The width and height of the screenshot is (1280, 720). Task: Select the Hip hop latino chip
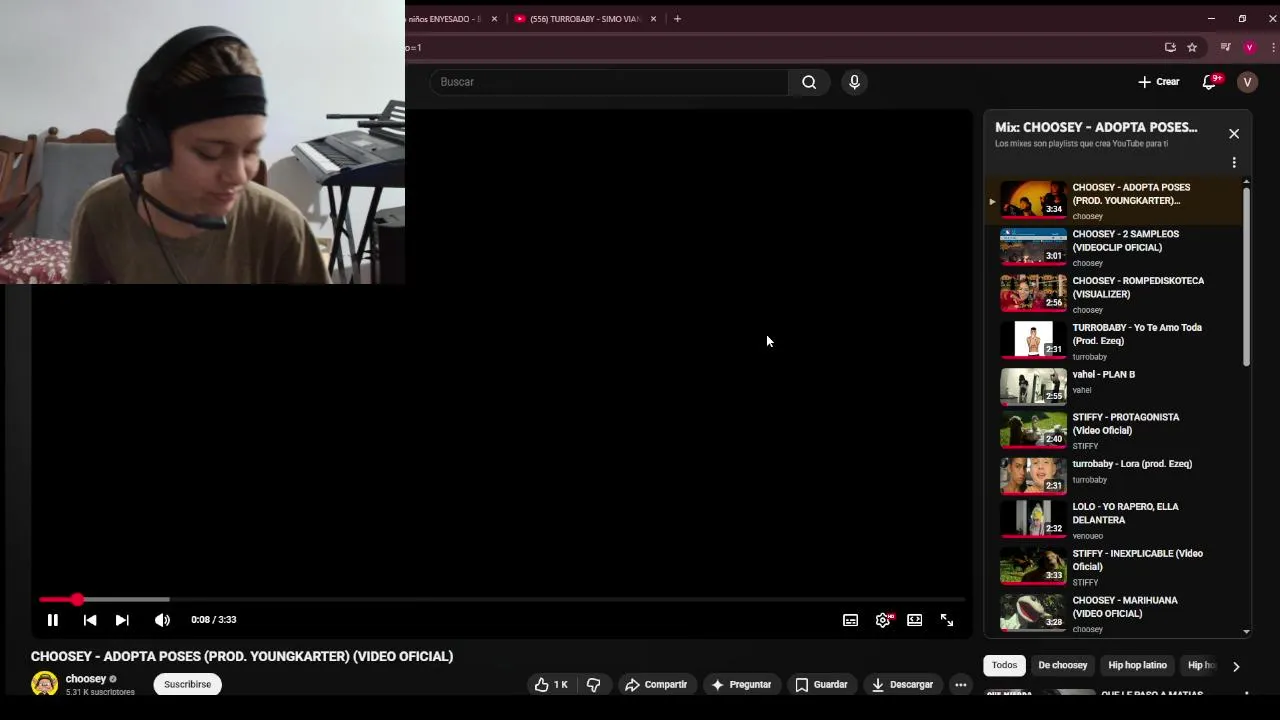(1137, 666)
